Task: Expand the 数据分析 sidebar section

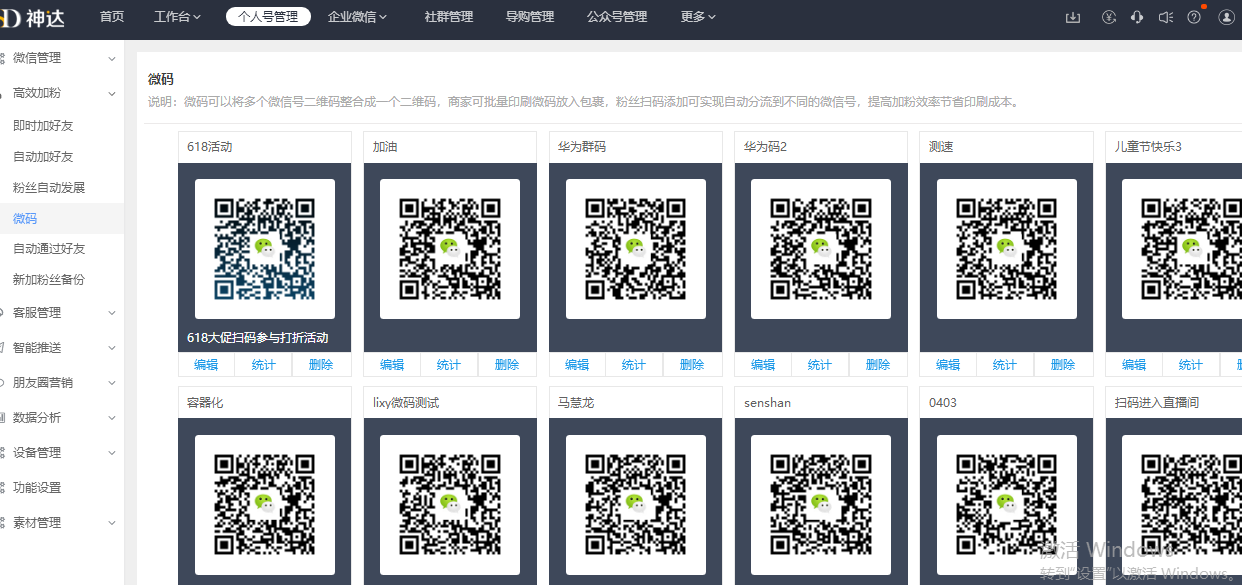Action: pos(62,418)
